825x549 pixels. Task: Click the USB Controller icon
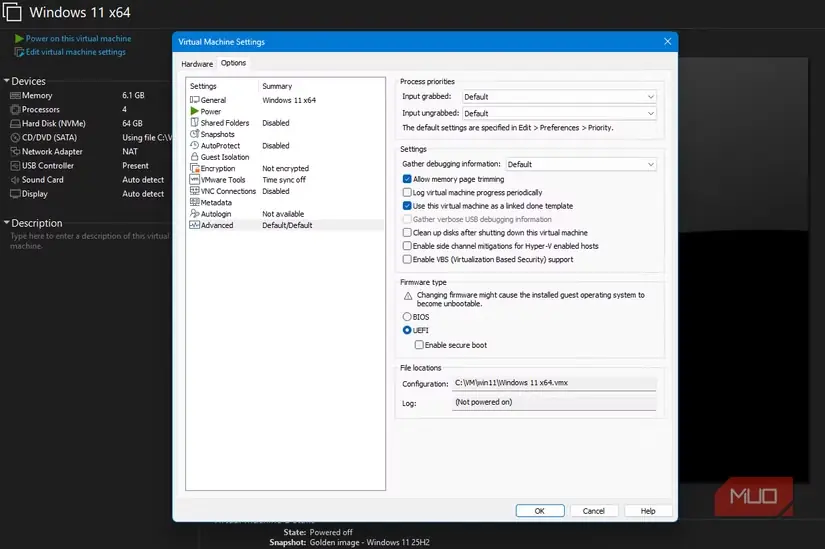click(15, 165)
